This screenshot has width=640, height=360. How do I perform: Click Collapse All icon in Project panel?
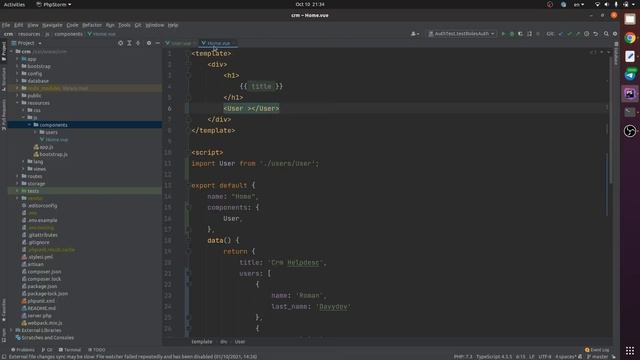(x=138, y=43)
